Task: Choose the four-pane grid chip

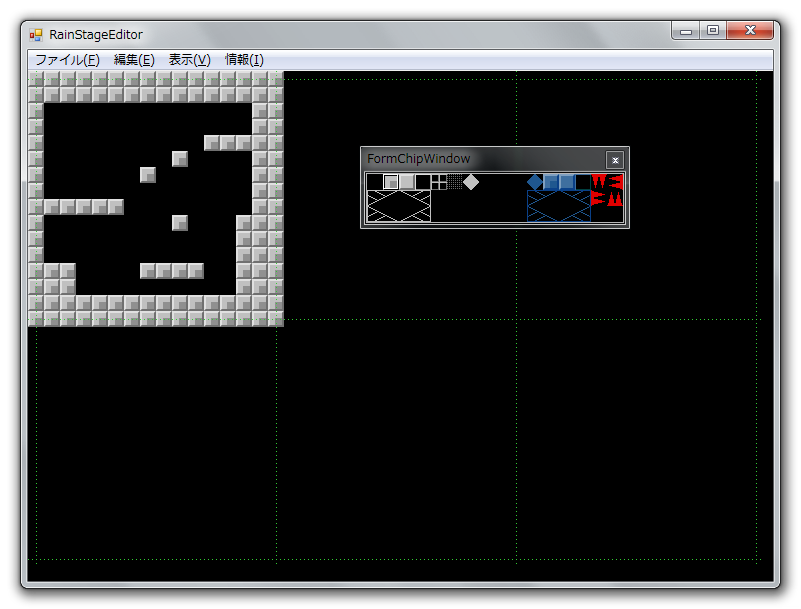Action: (439, 181)
